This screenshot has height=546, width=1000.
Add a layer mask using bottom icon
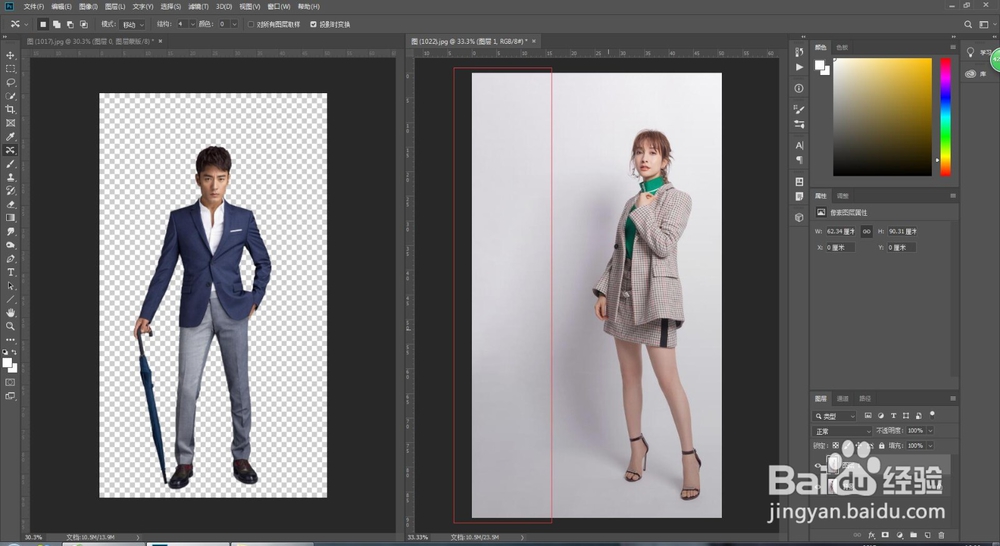pyautogui.click(x=885, y=535)
